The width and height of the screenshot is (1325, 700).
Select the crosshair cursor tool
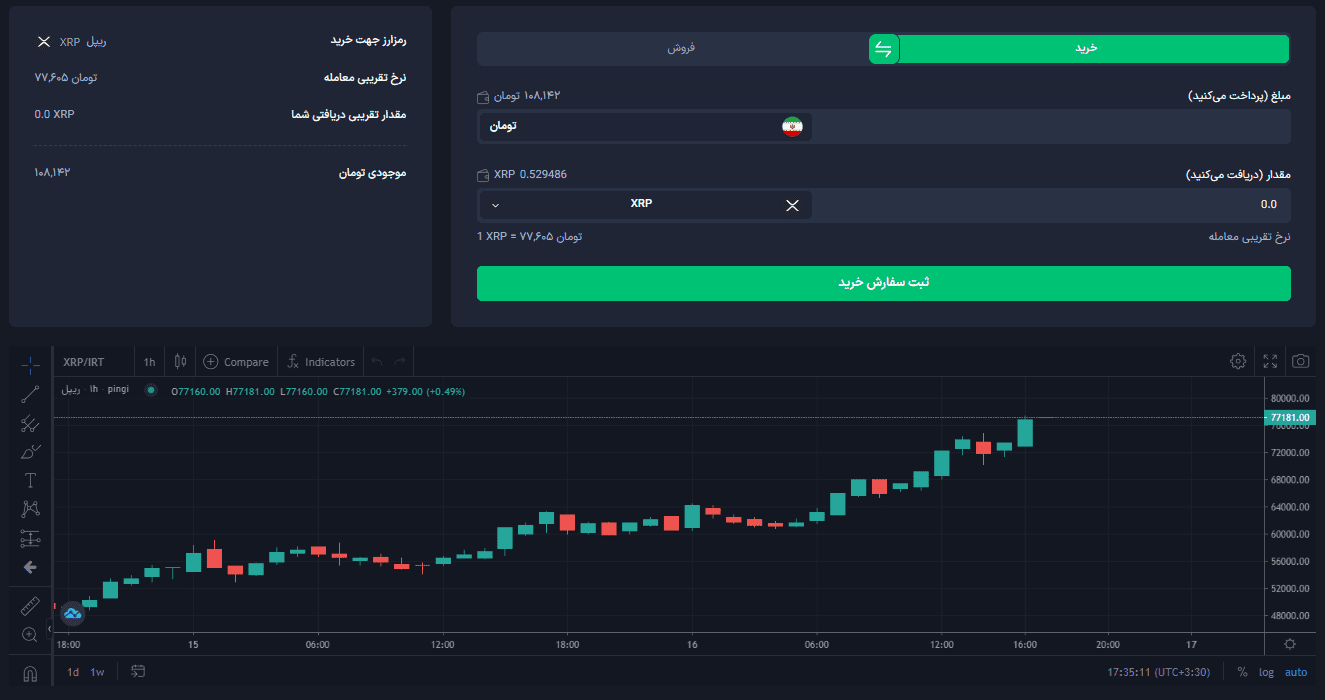coord(30,365)
